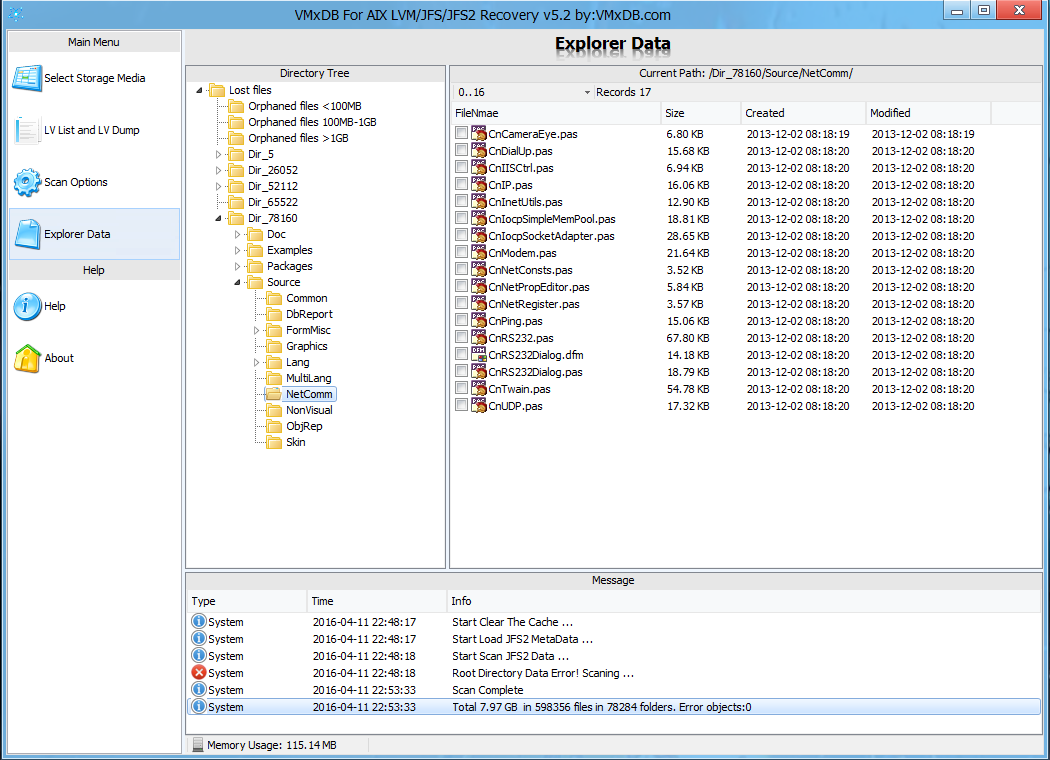Click the CnPing.pas file icon
Image resolution: width=1050 pixels, height=760 pixels.
(478, 320)
